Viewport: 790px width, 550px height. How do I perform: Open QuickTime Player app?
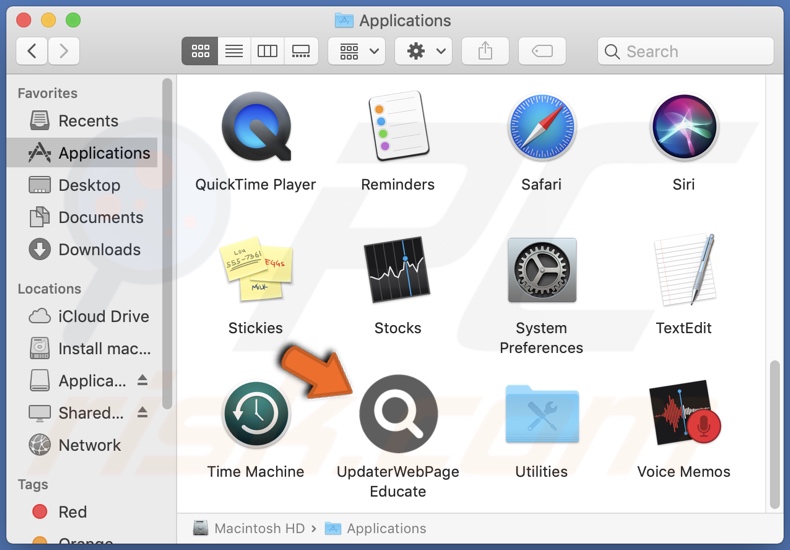(x=255, y=128)
